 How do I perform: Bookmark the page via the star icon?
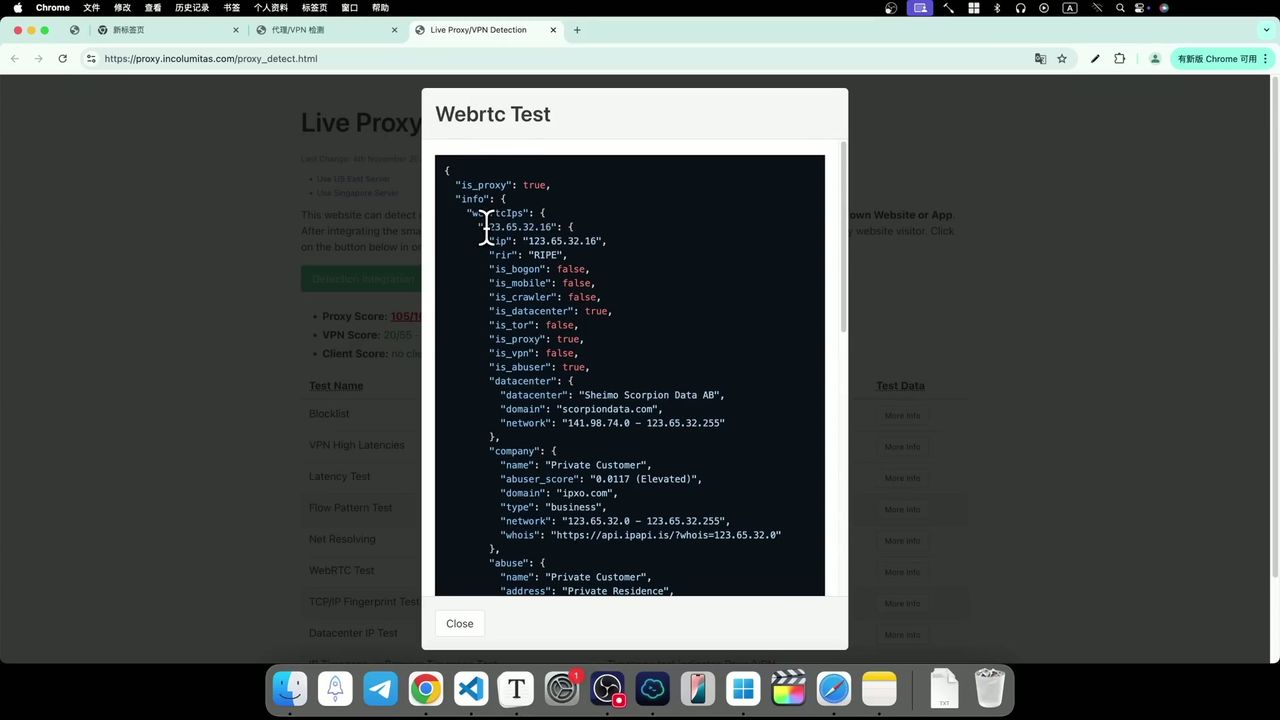[x=1062, y=58]
